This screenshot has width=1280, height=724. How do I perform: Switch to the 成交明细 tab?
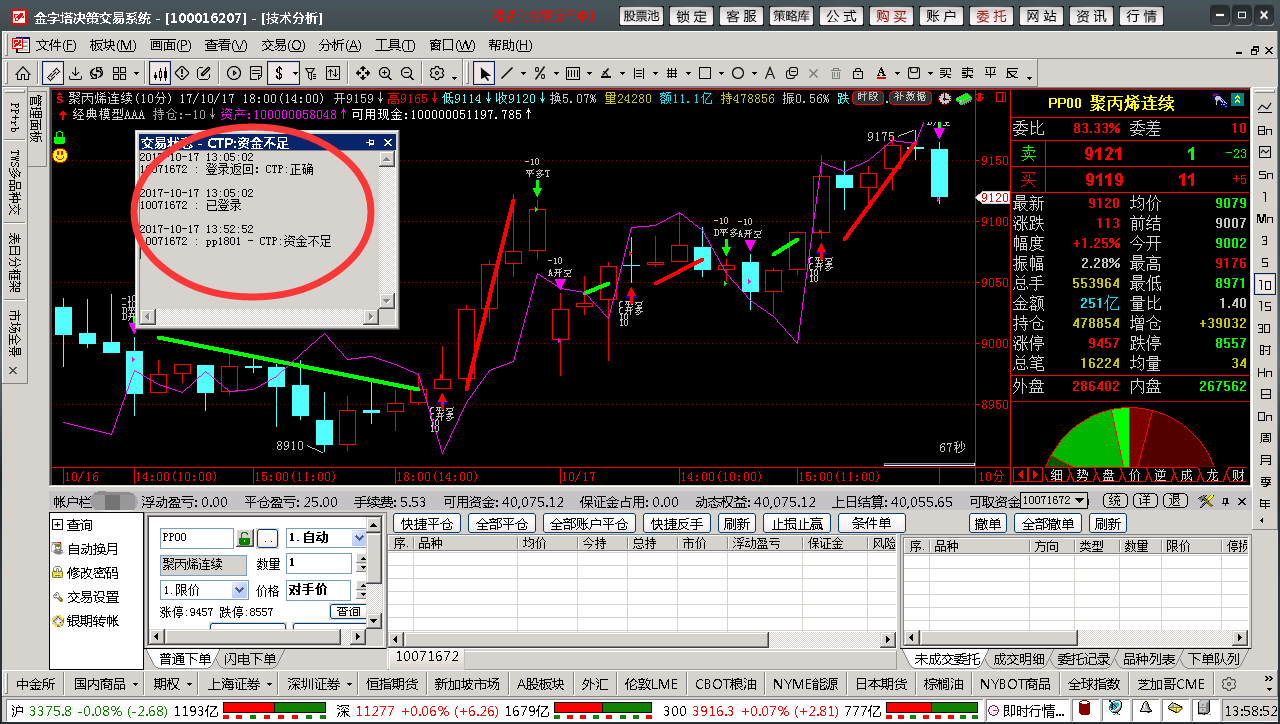coord(1018,659)
